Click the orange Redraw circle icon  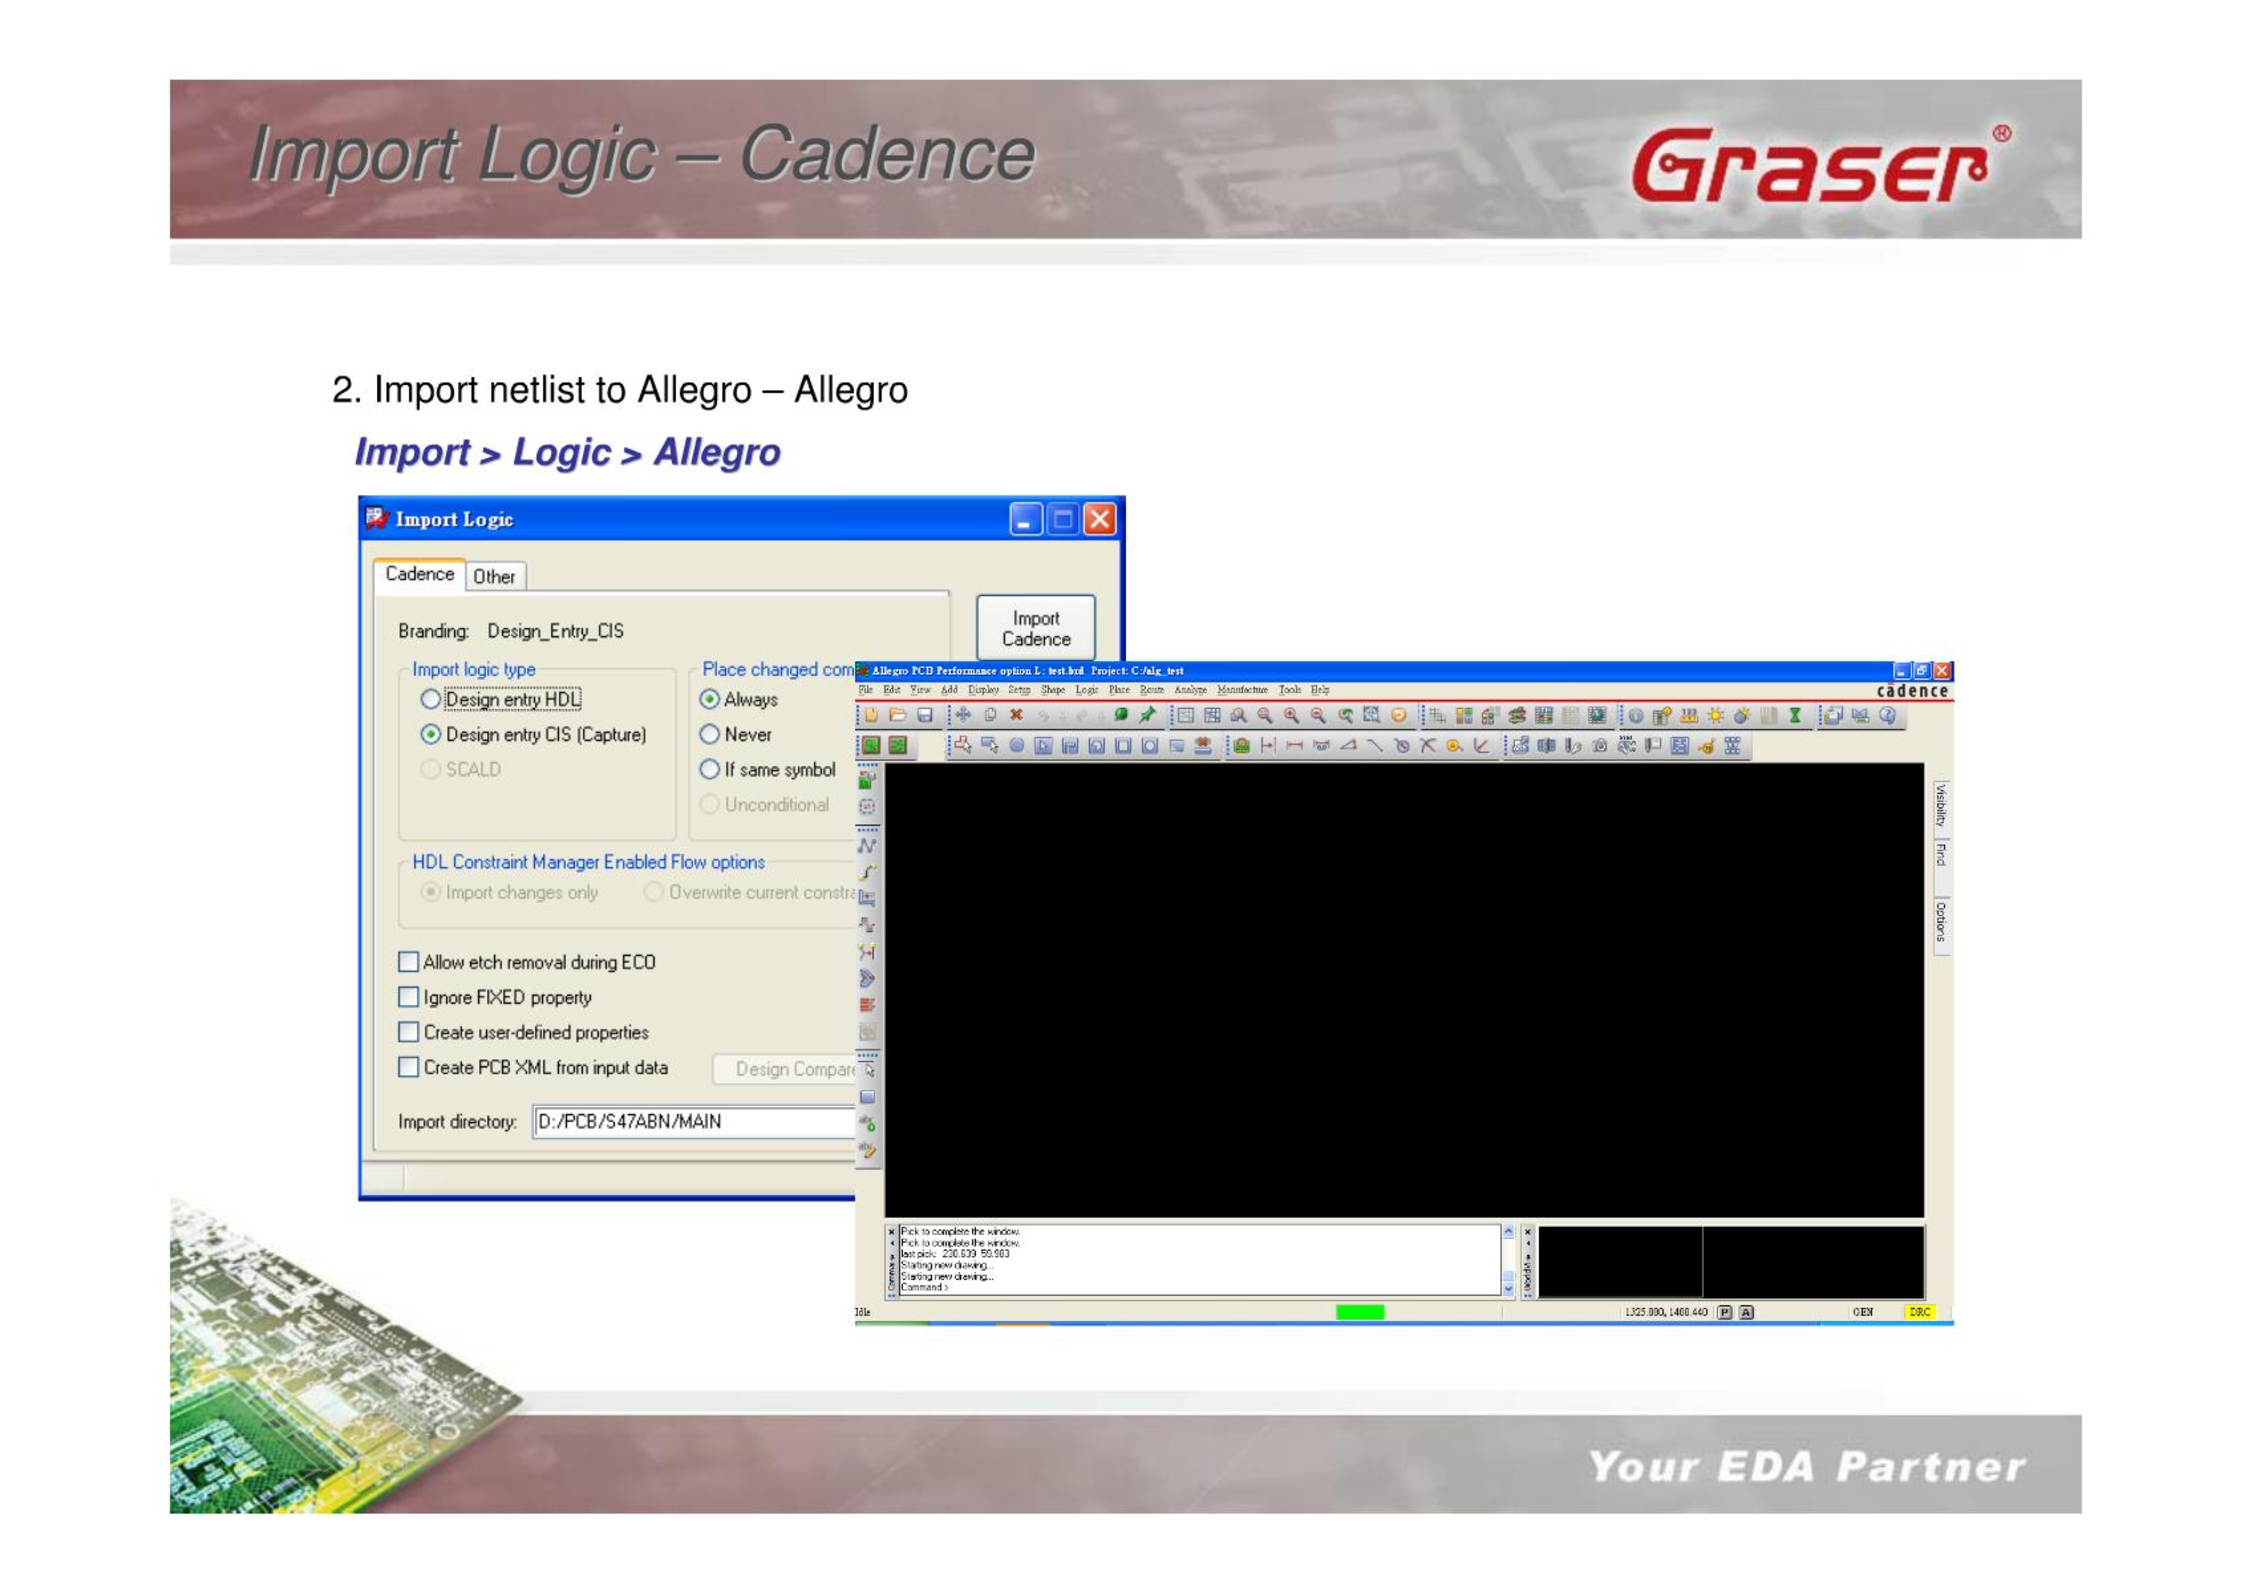click(x=1398, y=715)
